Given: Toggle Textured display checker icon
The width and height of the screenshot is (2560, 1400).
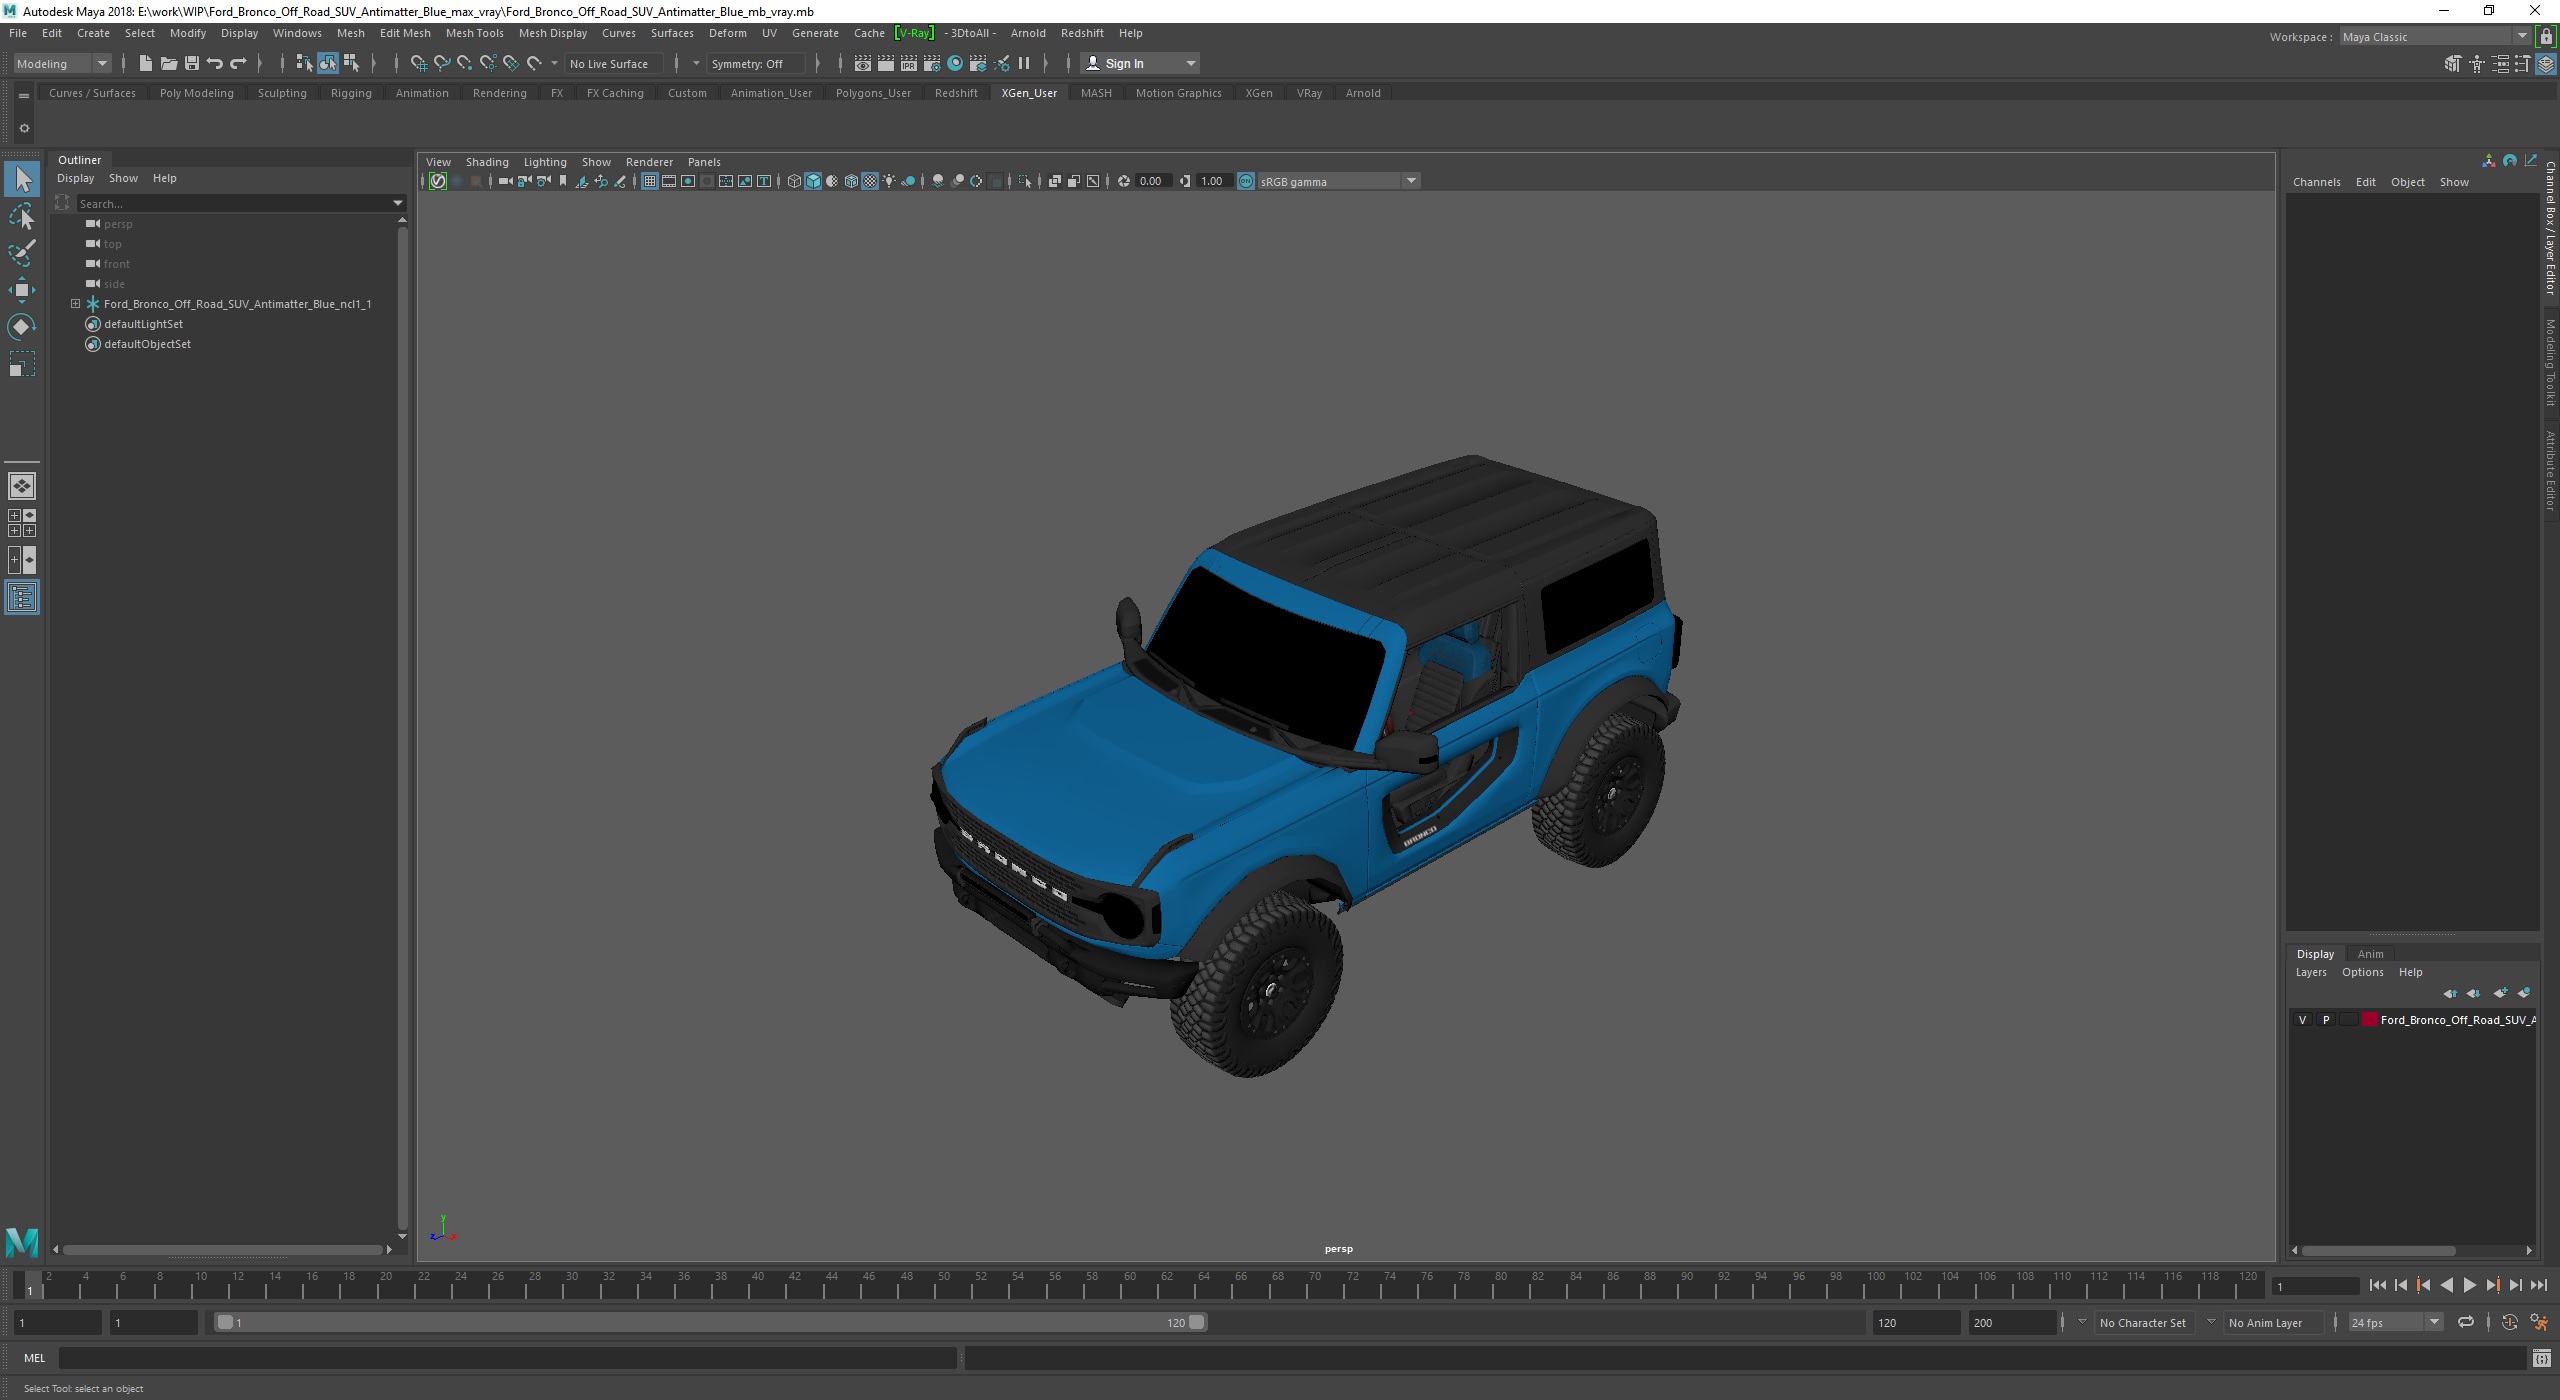Looking at the screenshot, I should click(870, 181).
